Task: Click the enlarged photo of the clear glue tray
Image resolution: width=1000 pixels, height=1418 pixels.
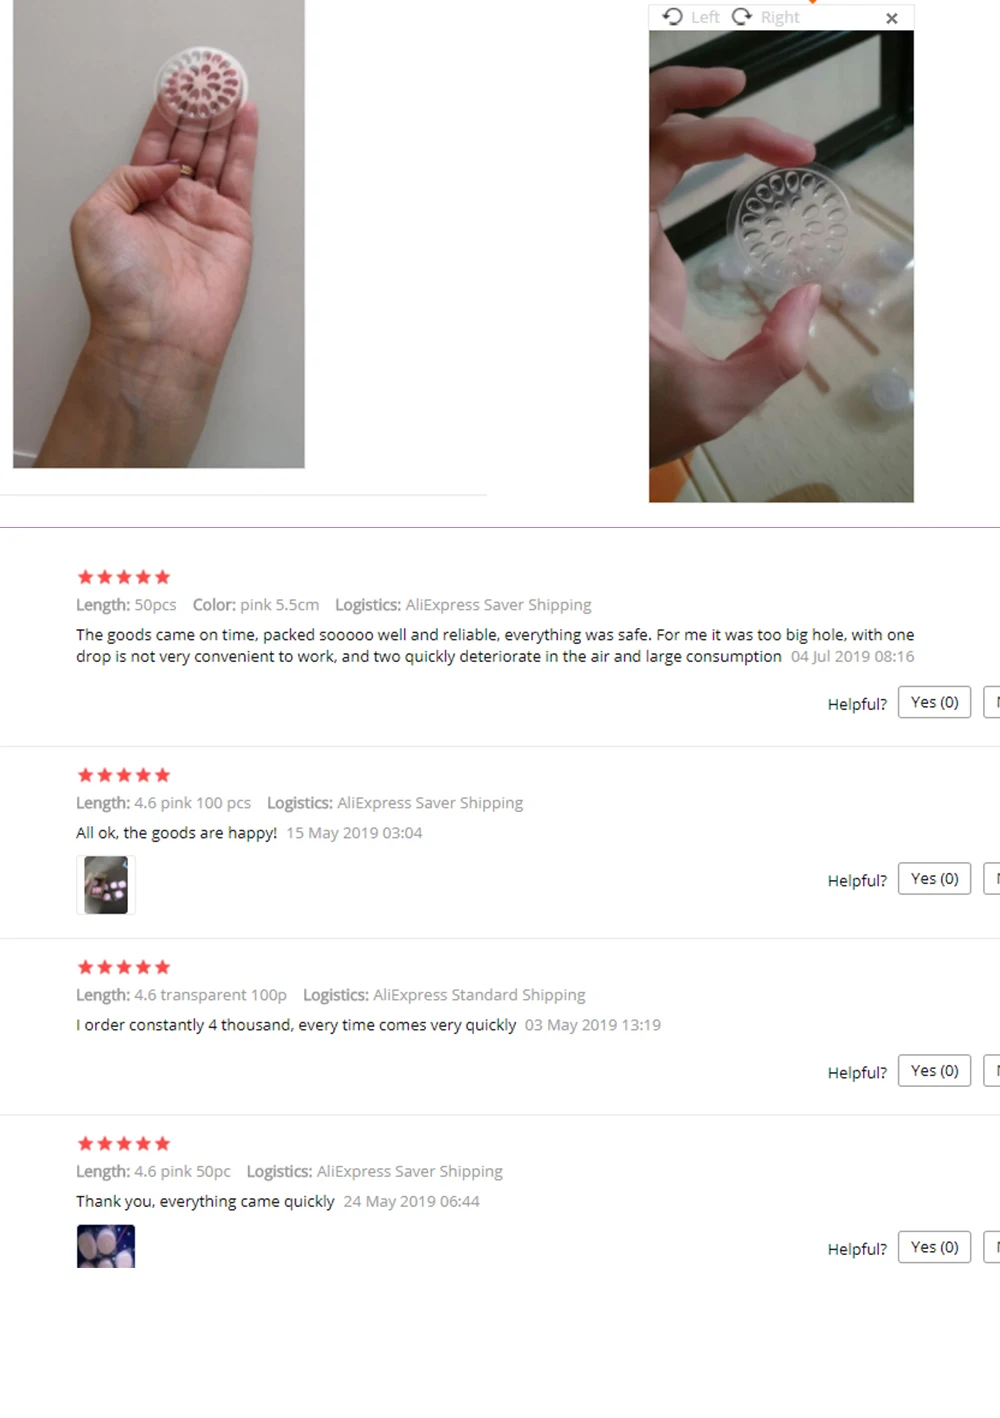Action: click(781, 266)
